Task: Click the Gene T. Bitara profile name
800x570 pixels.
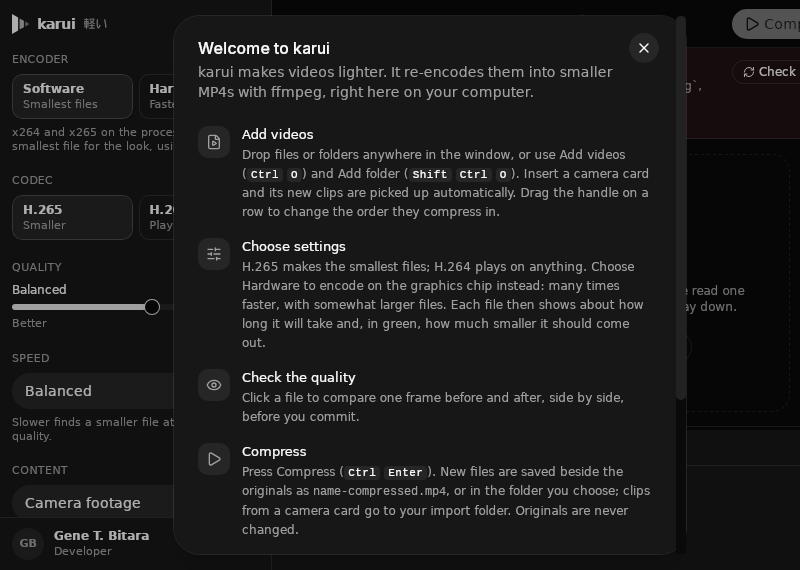Action: (102, 535)
